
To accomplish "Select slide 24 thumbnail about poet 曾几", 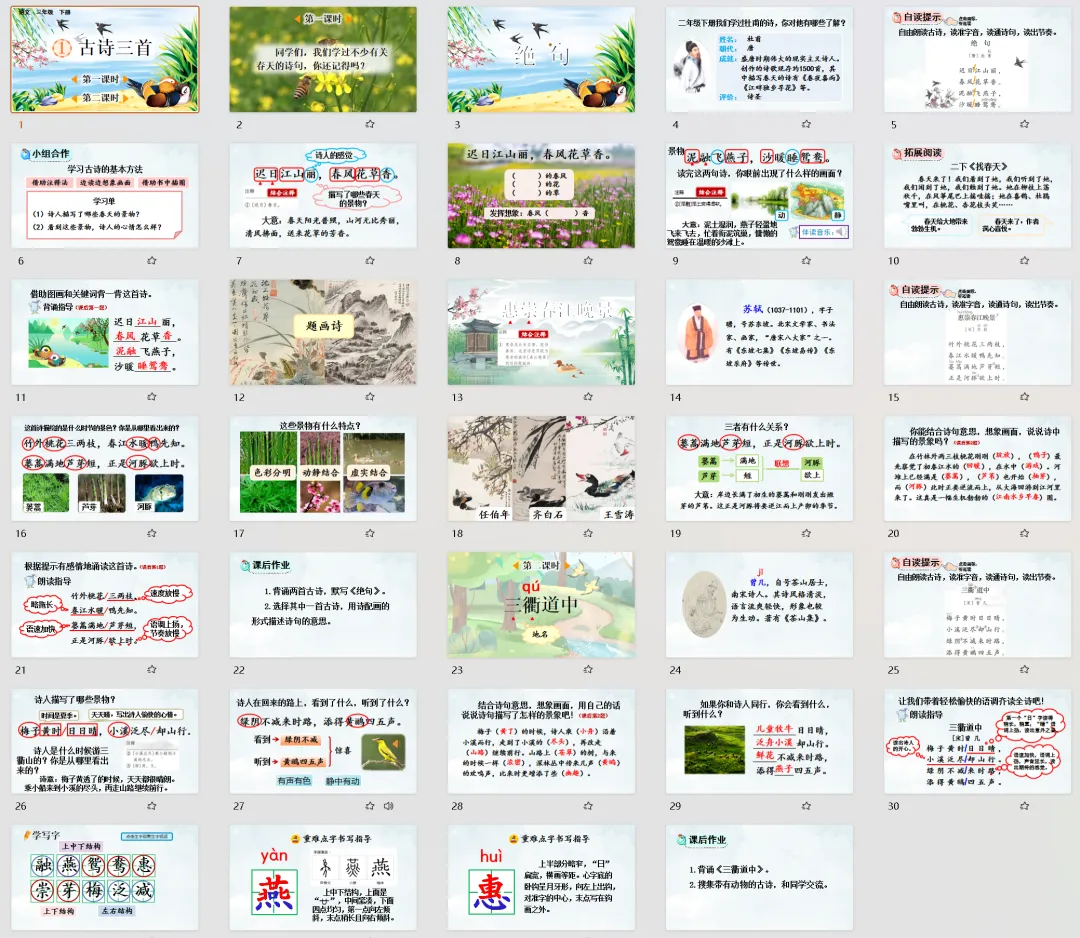I will pyautogui.click(x=759, y=605).
